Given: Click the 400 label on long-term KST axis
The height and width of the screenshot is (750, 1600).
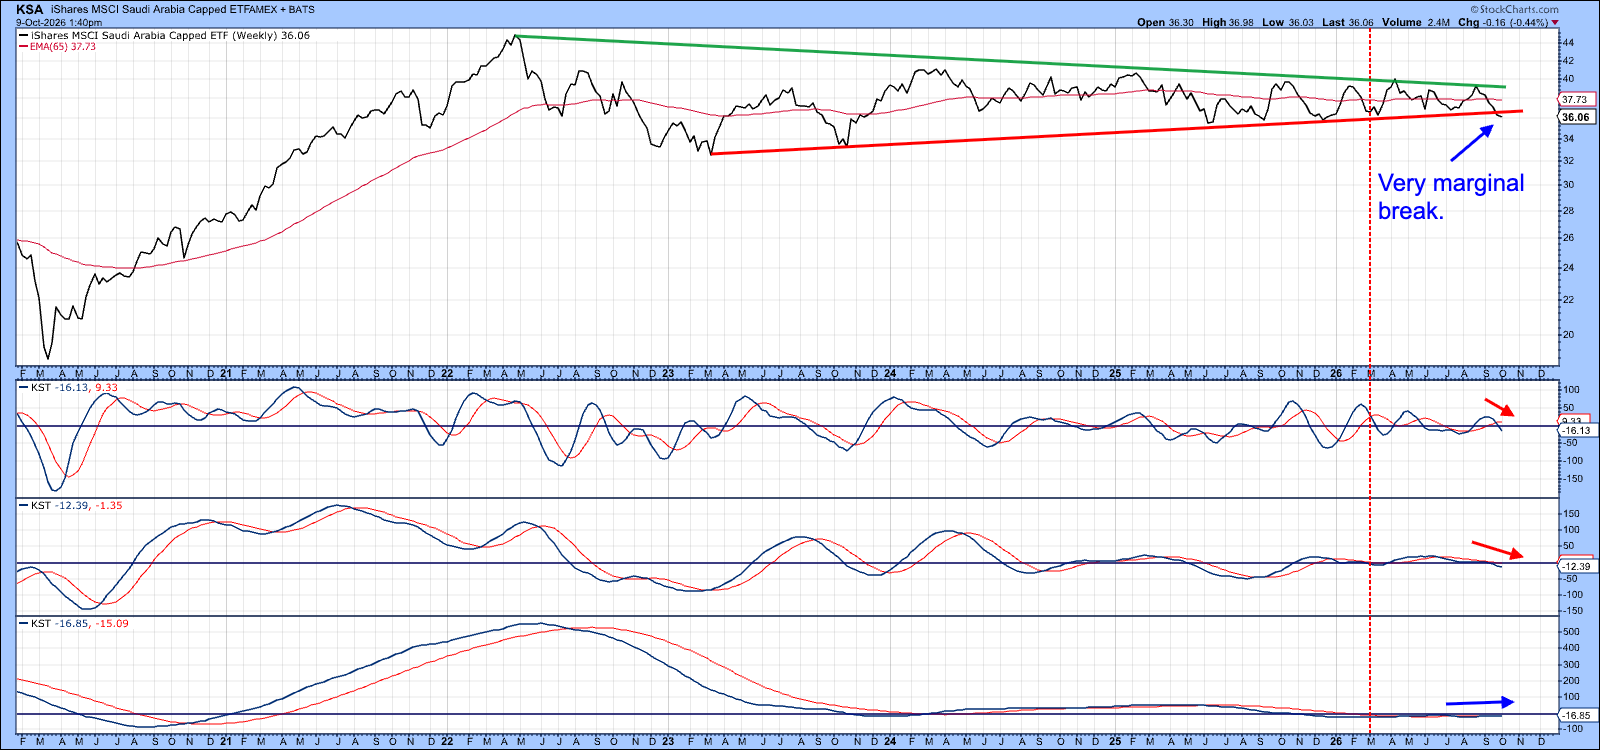Looking at the screenshot, I should 1572,647.
